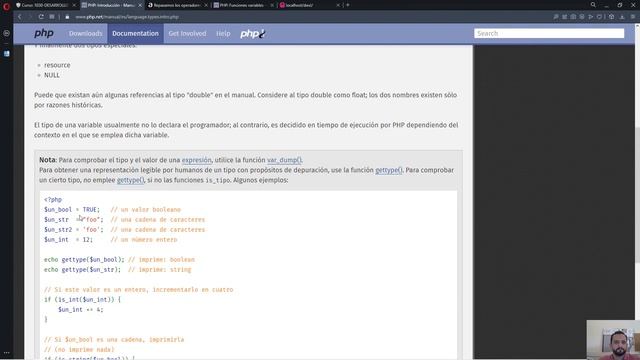This screenshot has height=360, width=640.
Task: Click the webcam video thumbnail
Action: click(613, 340)
